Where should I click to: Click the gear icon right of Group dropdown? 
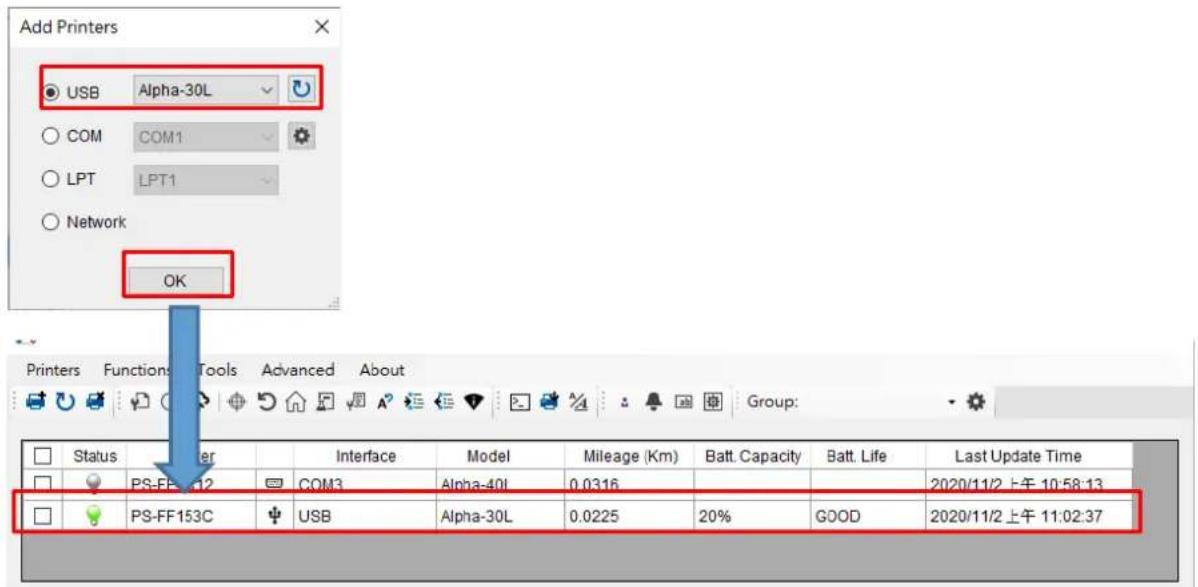[x=976, y=401]
